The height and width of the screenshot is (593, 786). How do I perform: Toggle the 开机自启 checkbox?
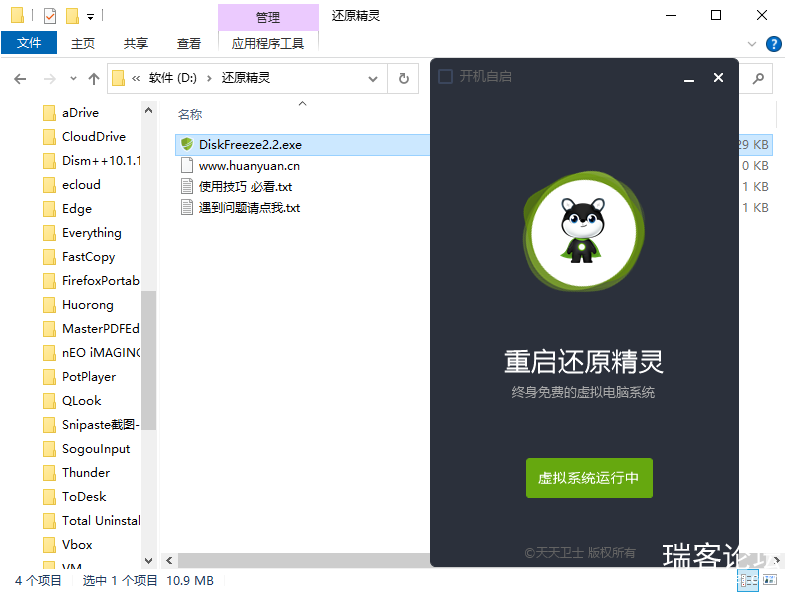446,77
